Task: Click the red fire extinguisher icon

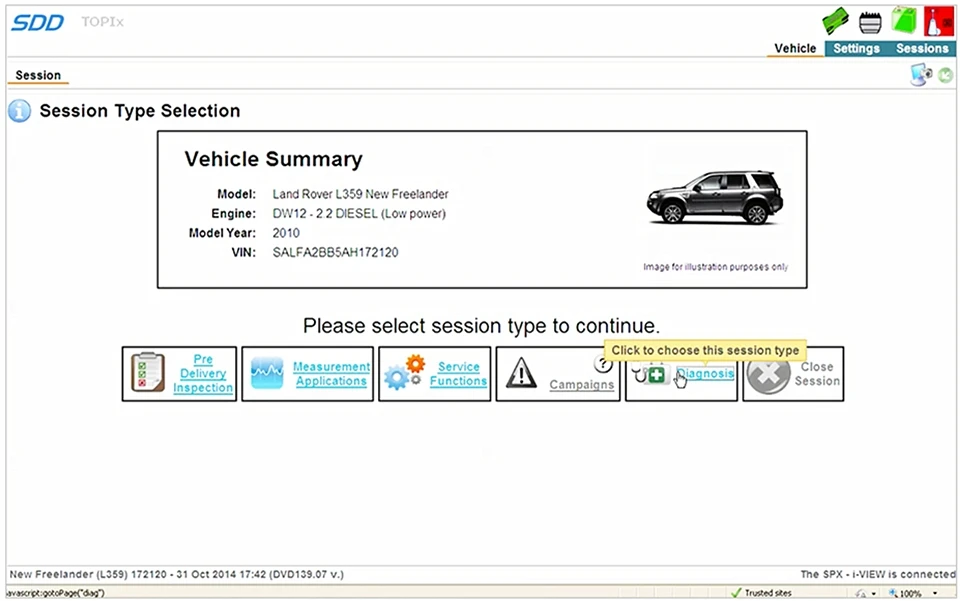Action: [x=938, y=18]
